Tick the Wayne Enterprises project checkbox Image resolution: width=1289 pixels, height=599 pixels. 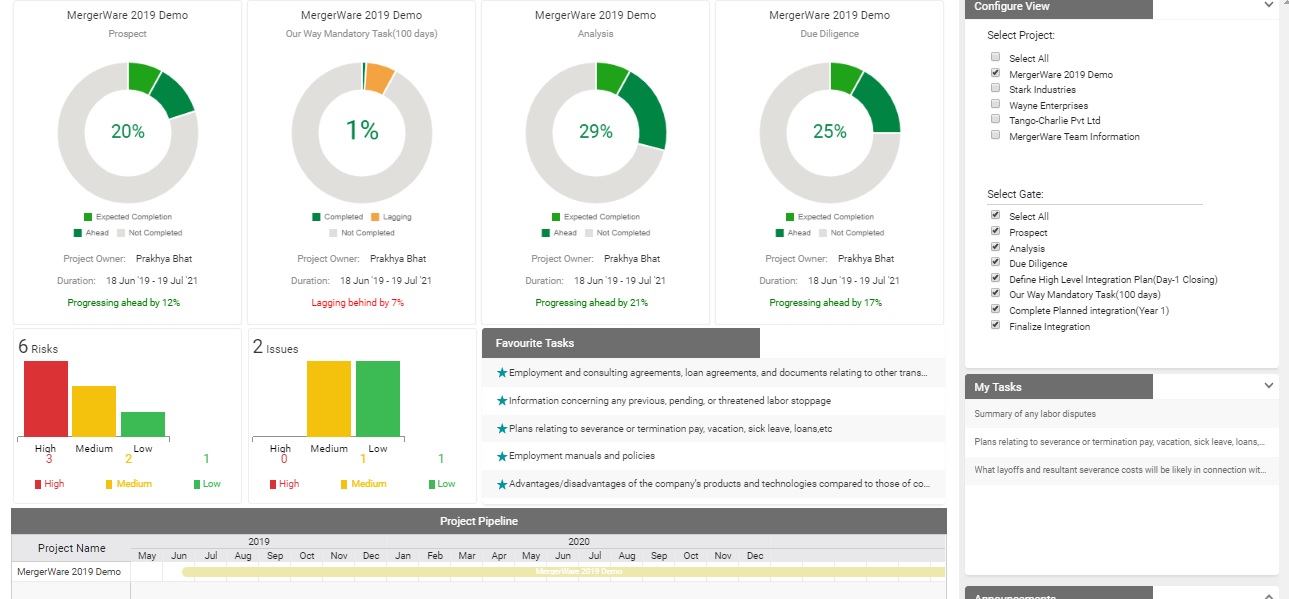click(x=995, y=104)
